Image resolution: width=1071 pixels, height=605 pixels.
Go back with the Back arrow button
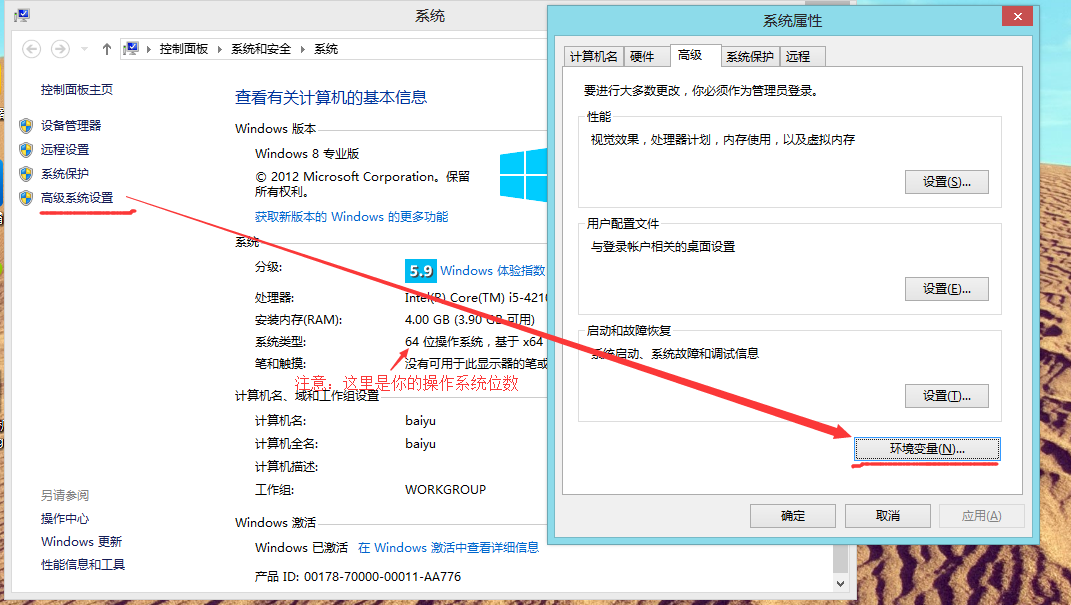pos(31,49)
